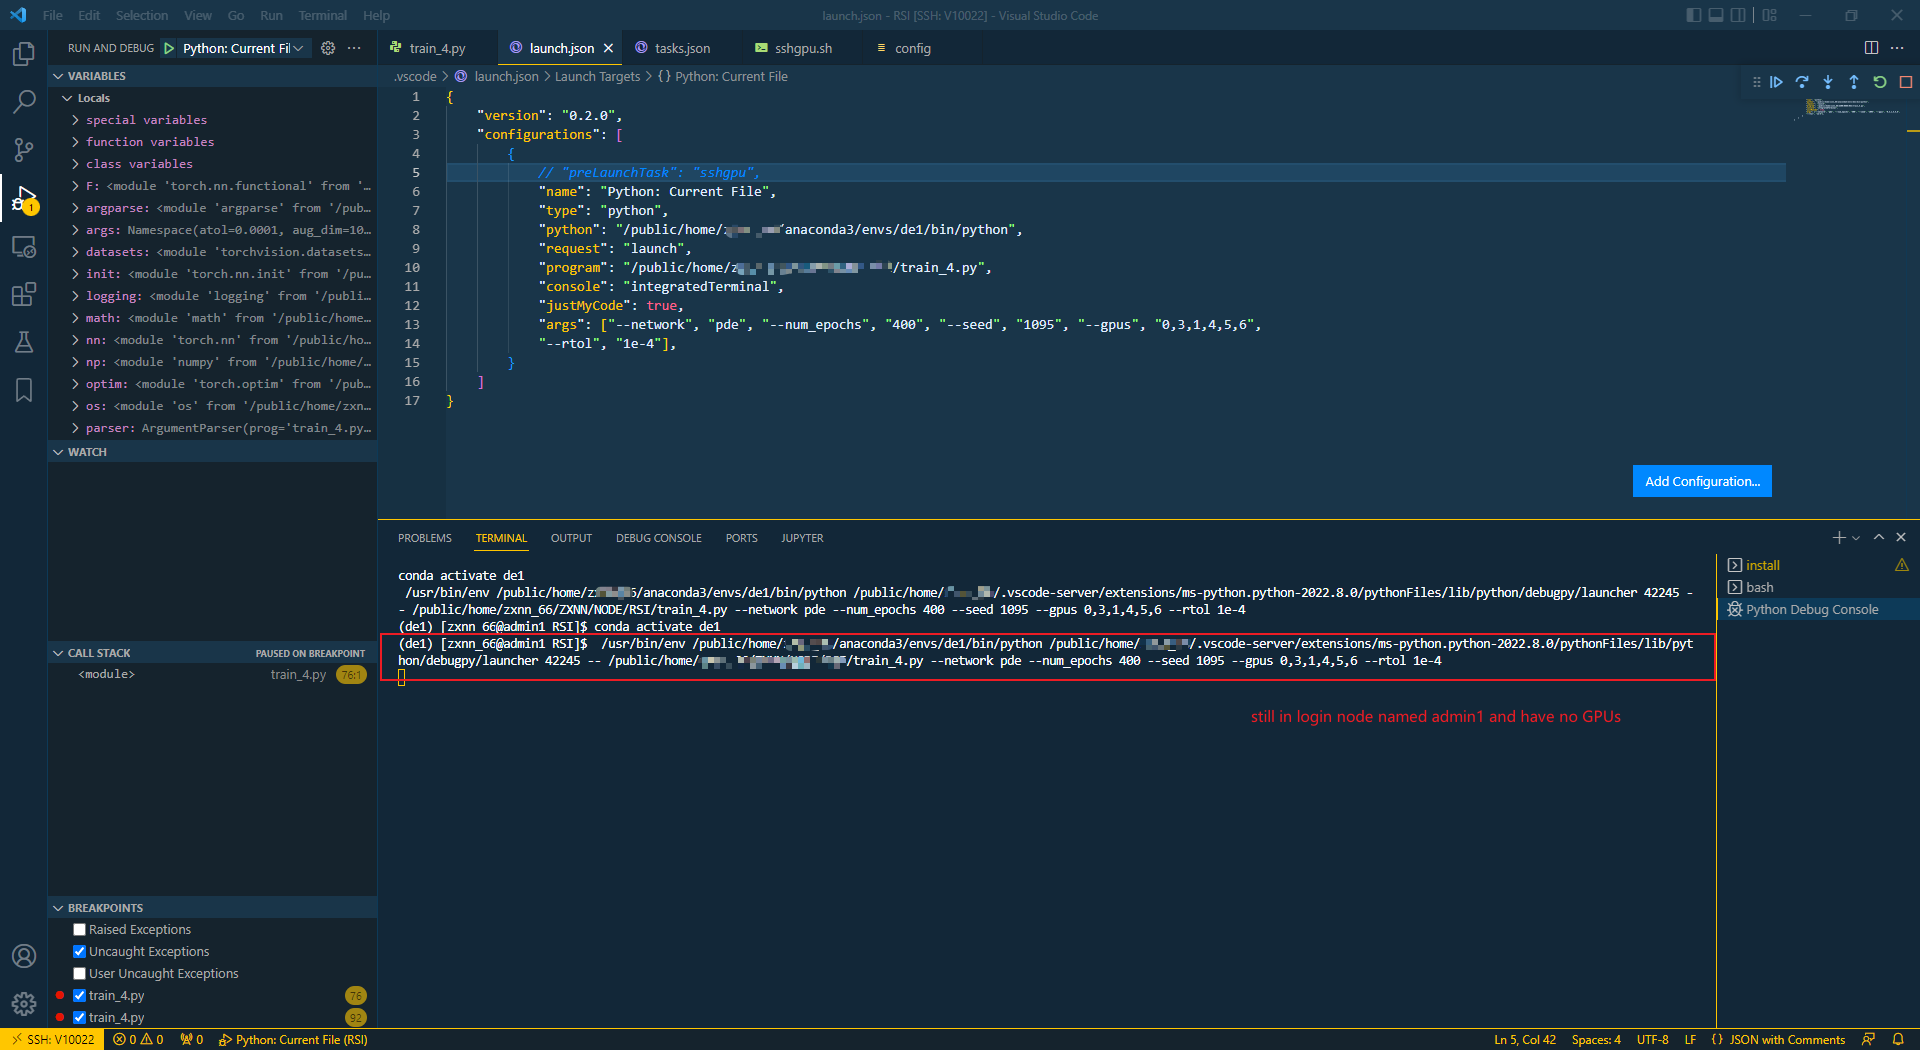Open the Run and Debug view icon
Viewport: 1920px width, 1050px height.
pyautogui.click(x=24, y=198)
